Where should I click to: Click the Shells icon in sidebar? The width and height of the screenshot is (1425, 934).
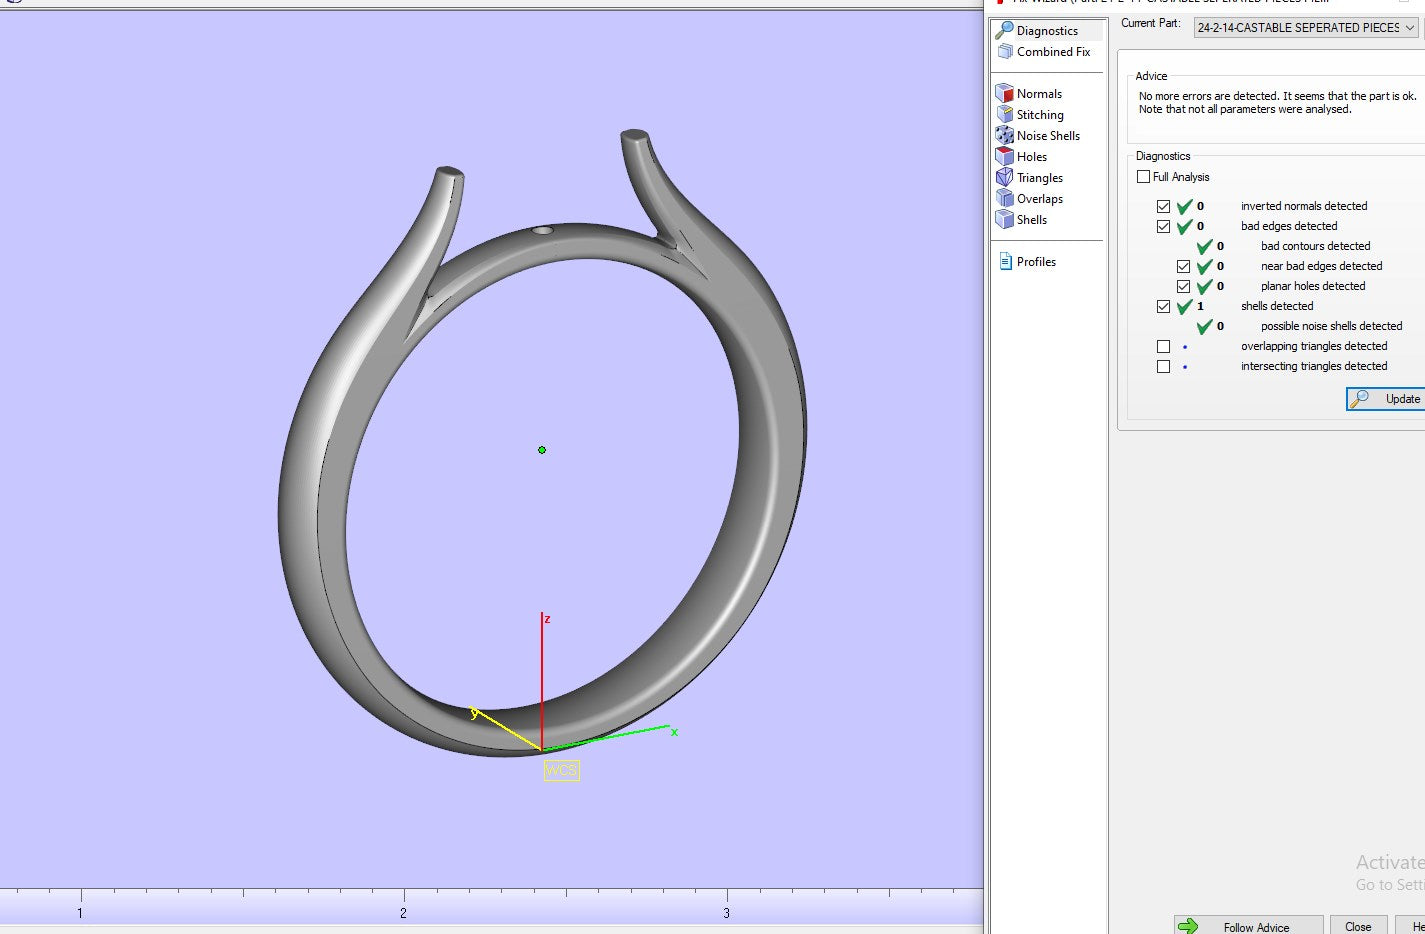click(x=1005, y=220)
